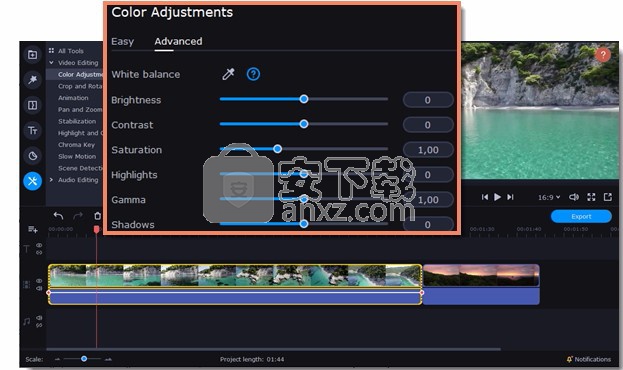Screen dimensions: 623x370
Task: Mute the music audio track
Action: [x=39, y=318]
